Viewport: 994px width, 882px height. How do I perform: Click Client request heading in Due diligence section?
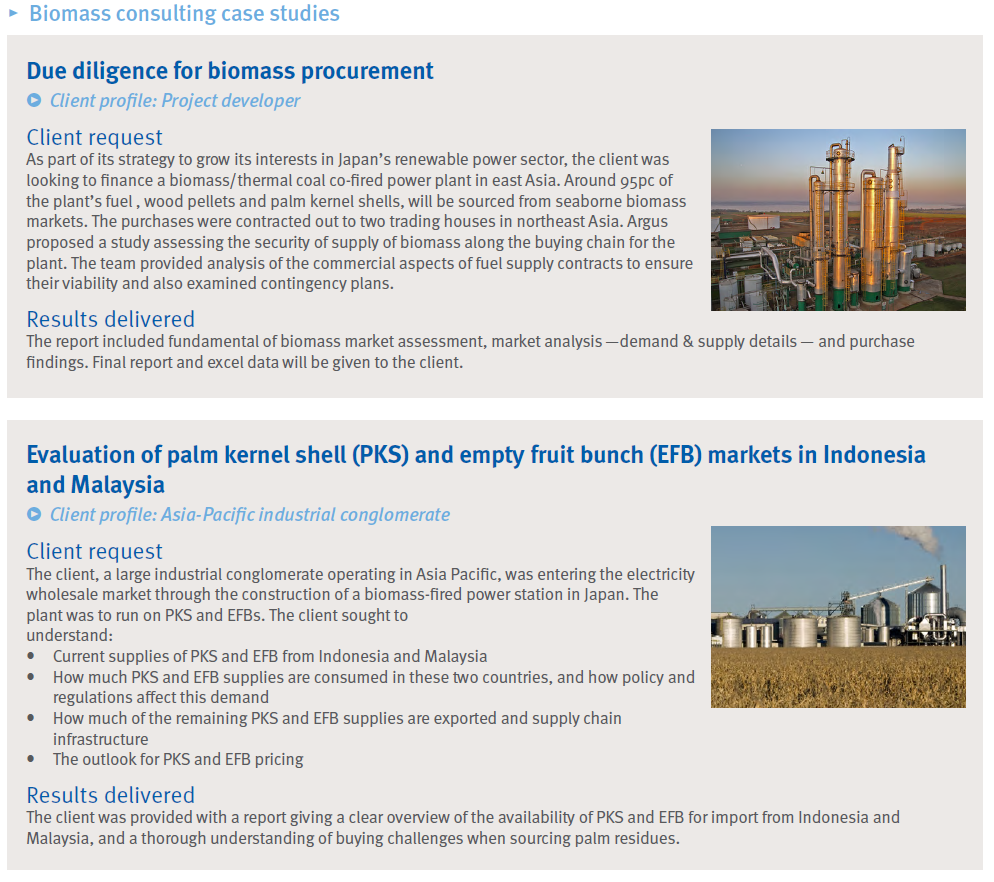(x=94, y=137)
